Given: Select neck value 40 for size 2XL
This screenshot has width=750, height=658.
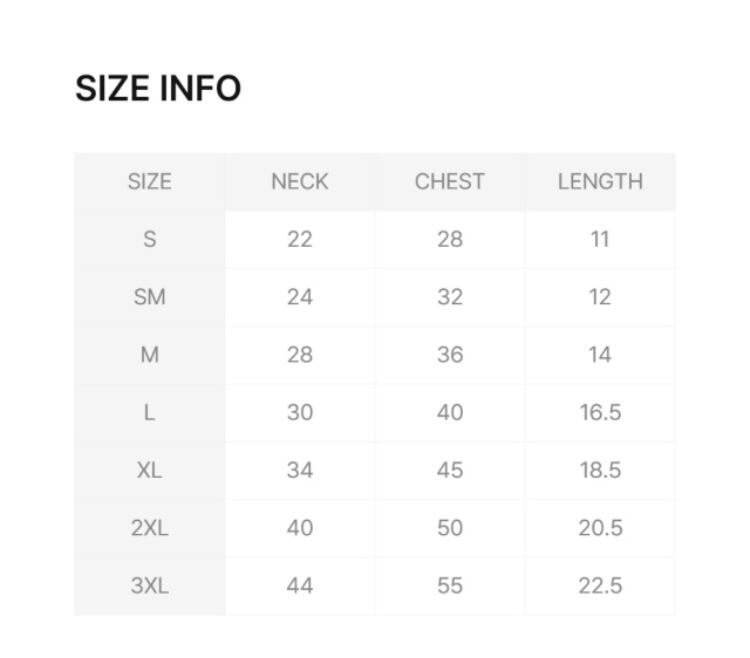Looking at the screenshot, I should click(x=300, y=528).
